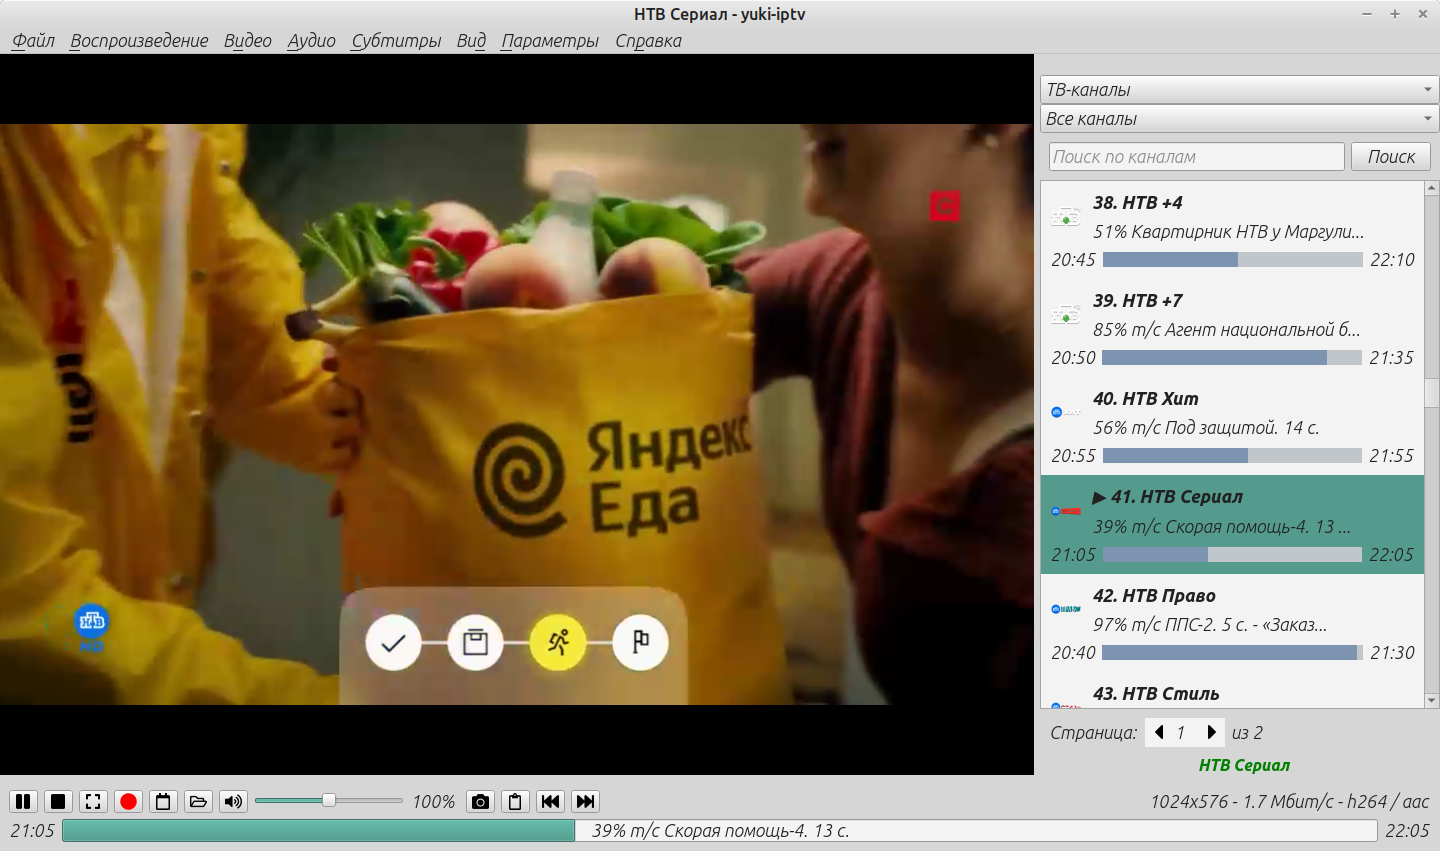
Task: Click the scrollbar up arrow in channel list
Action: (1431, 187)
